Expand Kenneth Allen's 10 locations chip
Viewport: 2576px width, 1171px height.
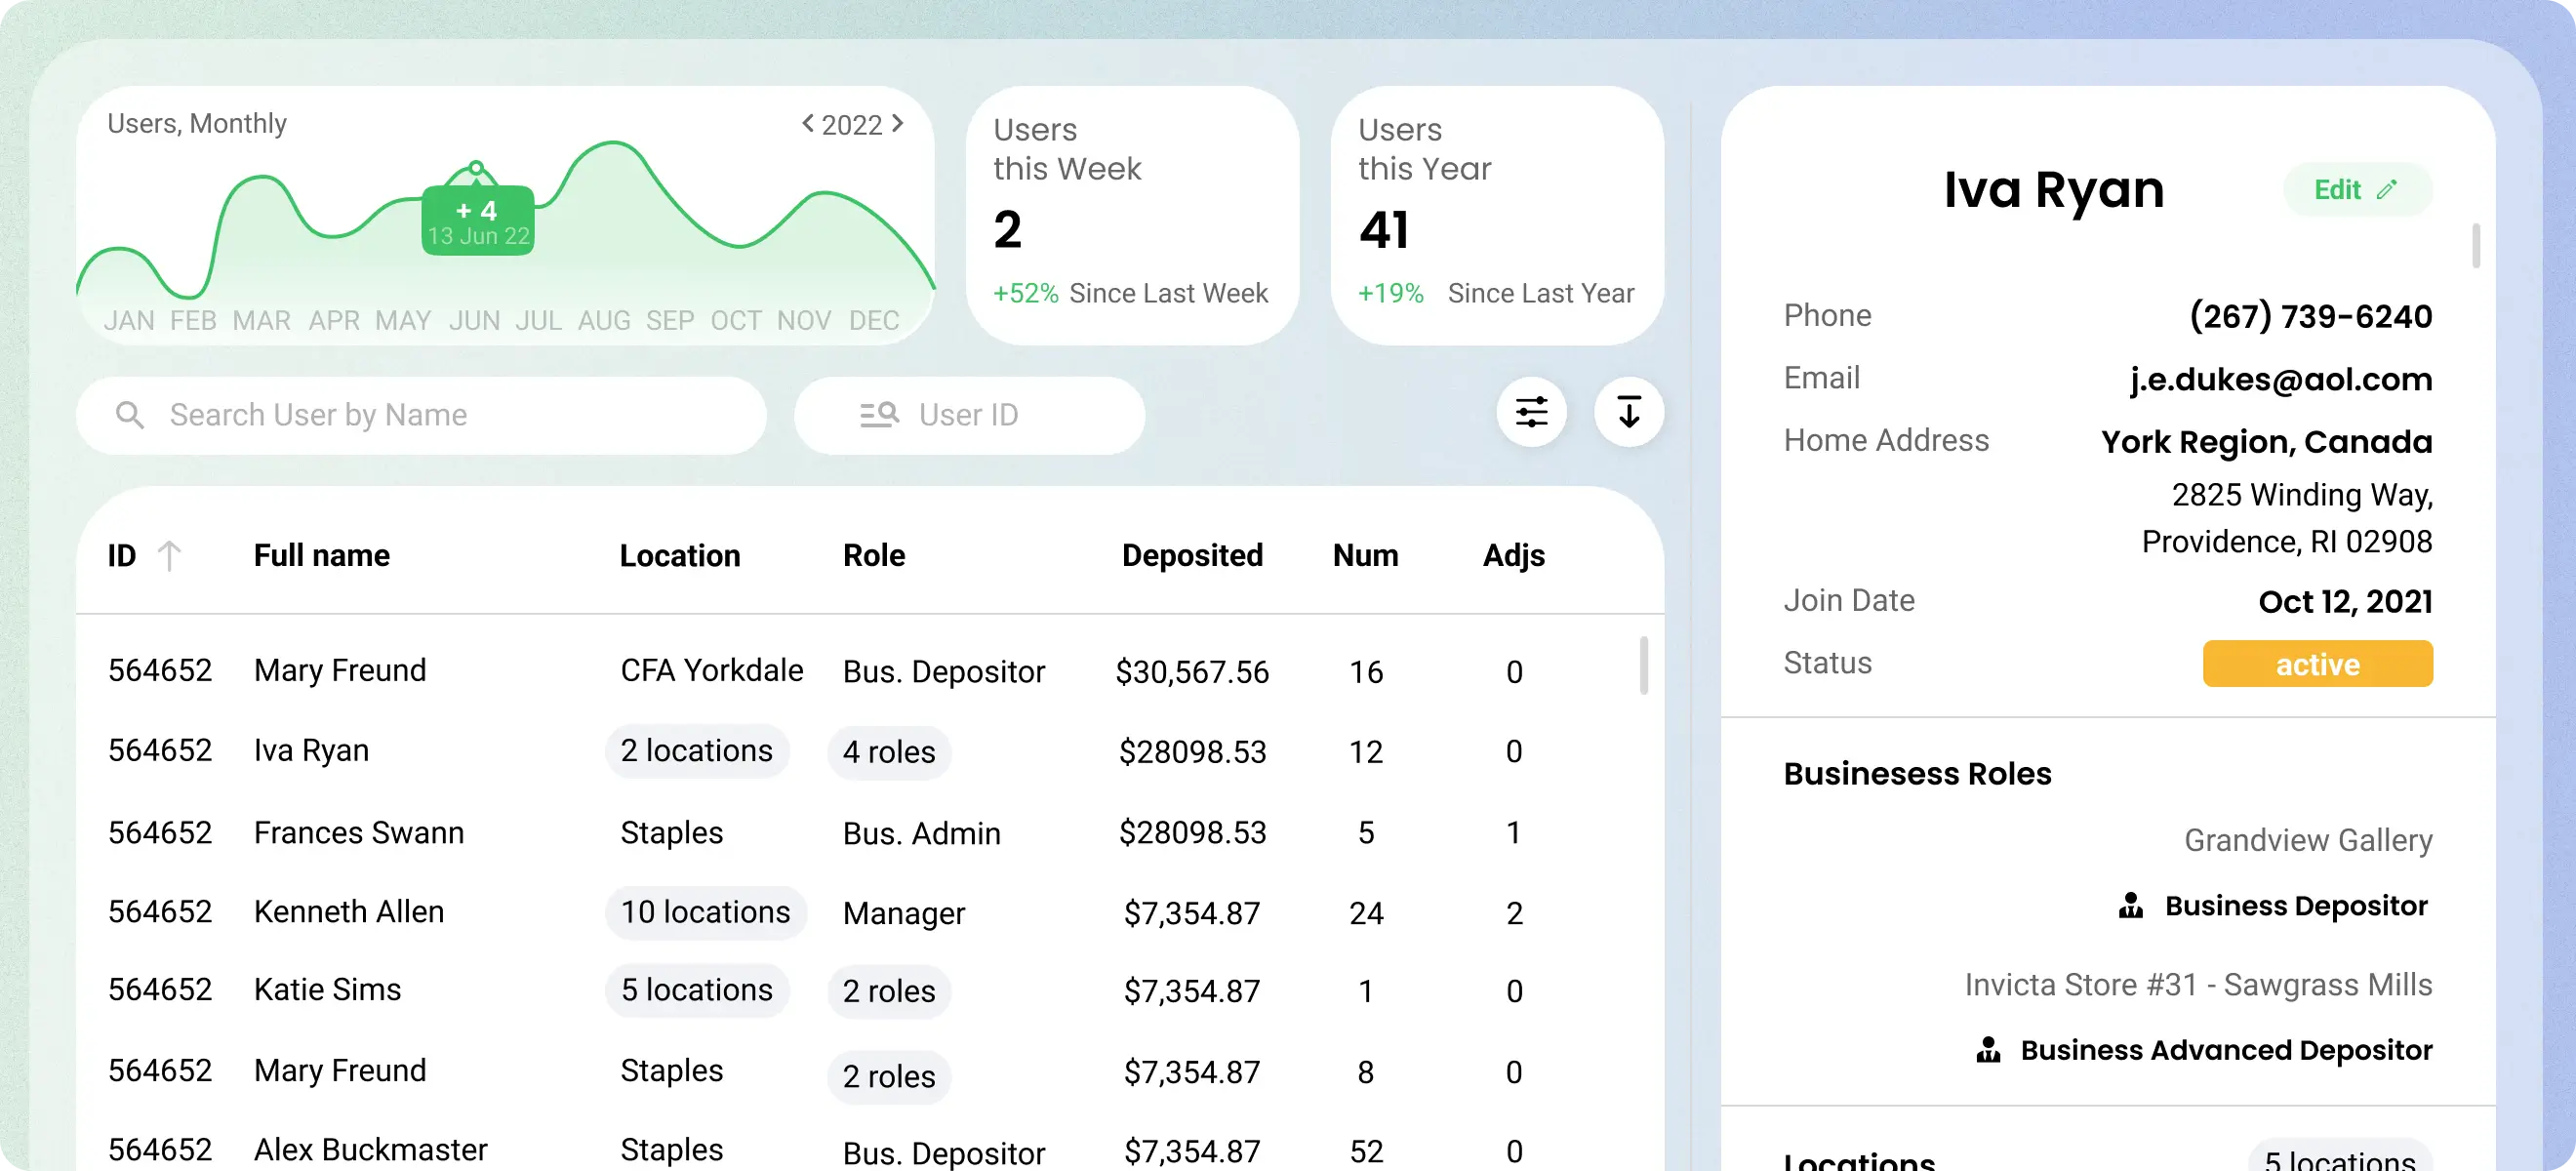click(x=705, y=912)
